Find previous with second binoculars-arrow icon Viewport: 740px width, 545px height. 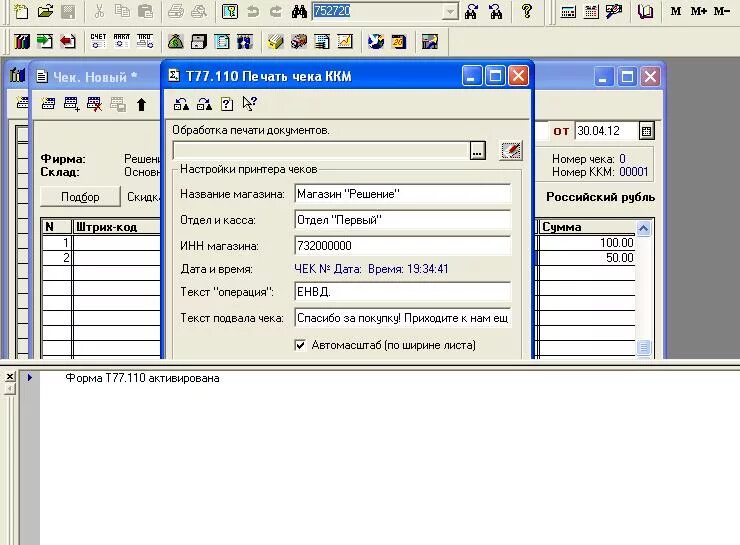[496, 11]
